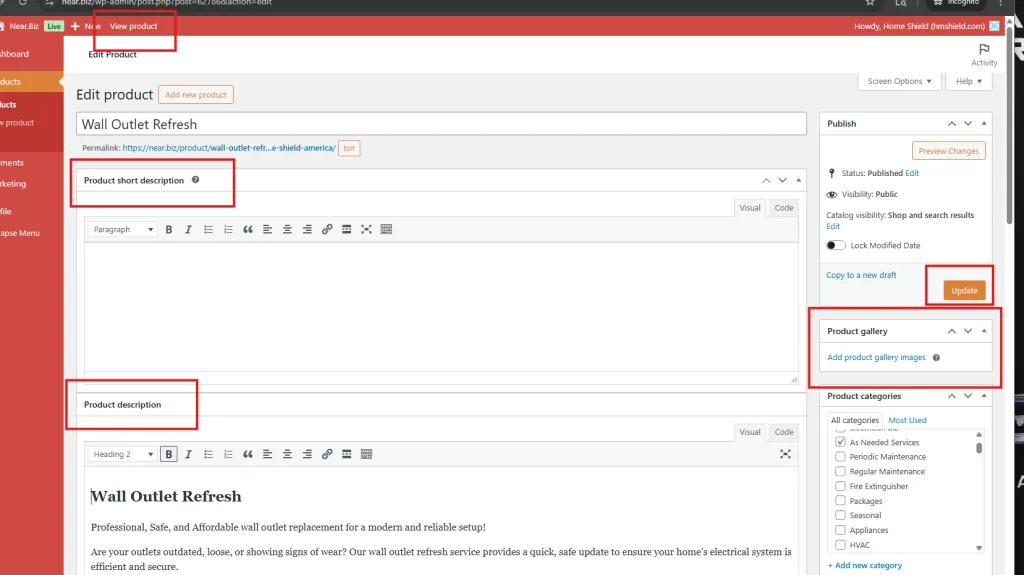Enter fullscreen mode in the product description editor
The width and height of the screenshot is (1024, 575).
(x=785, y=454)
